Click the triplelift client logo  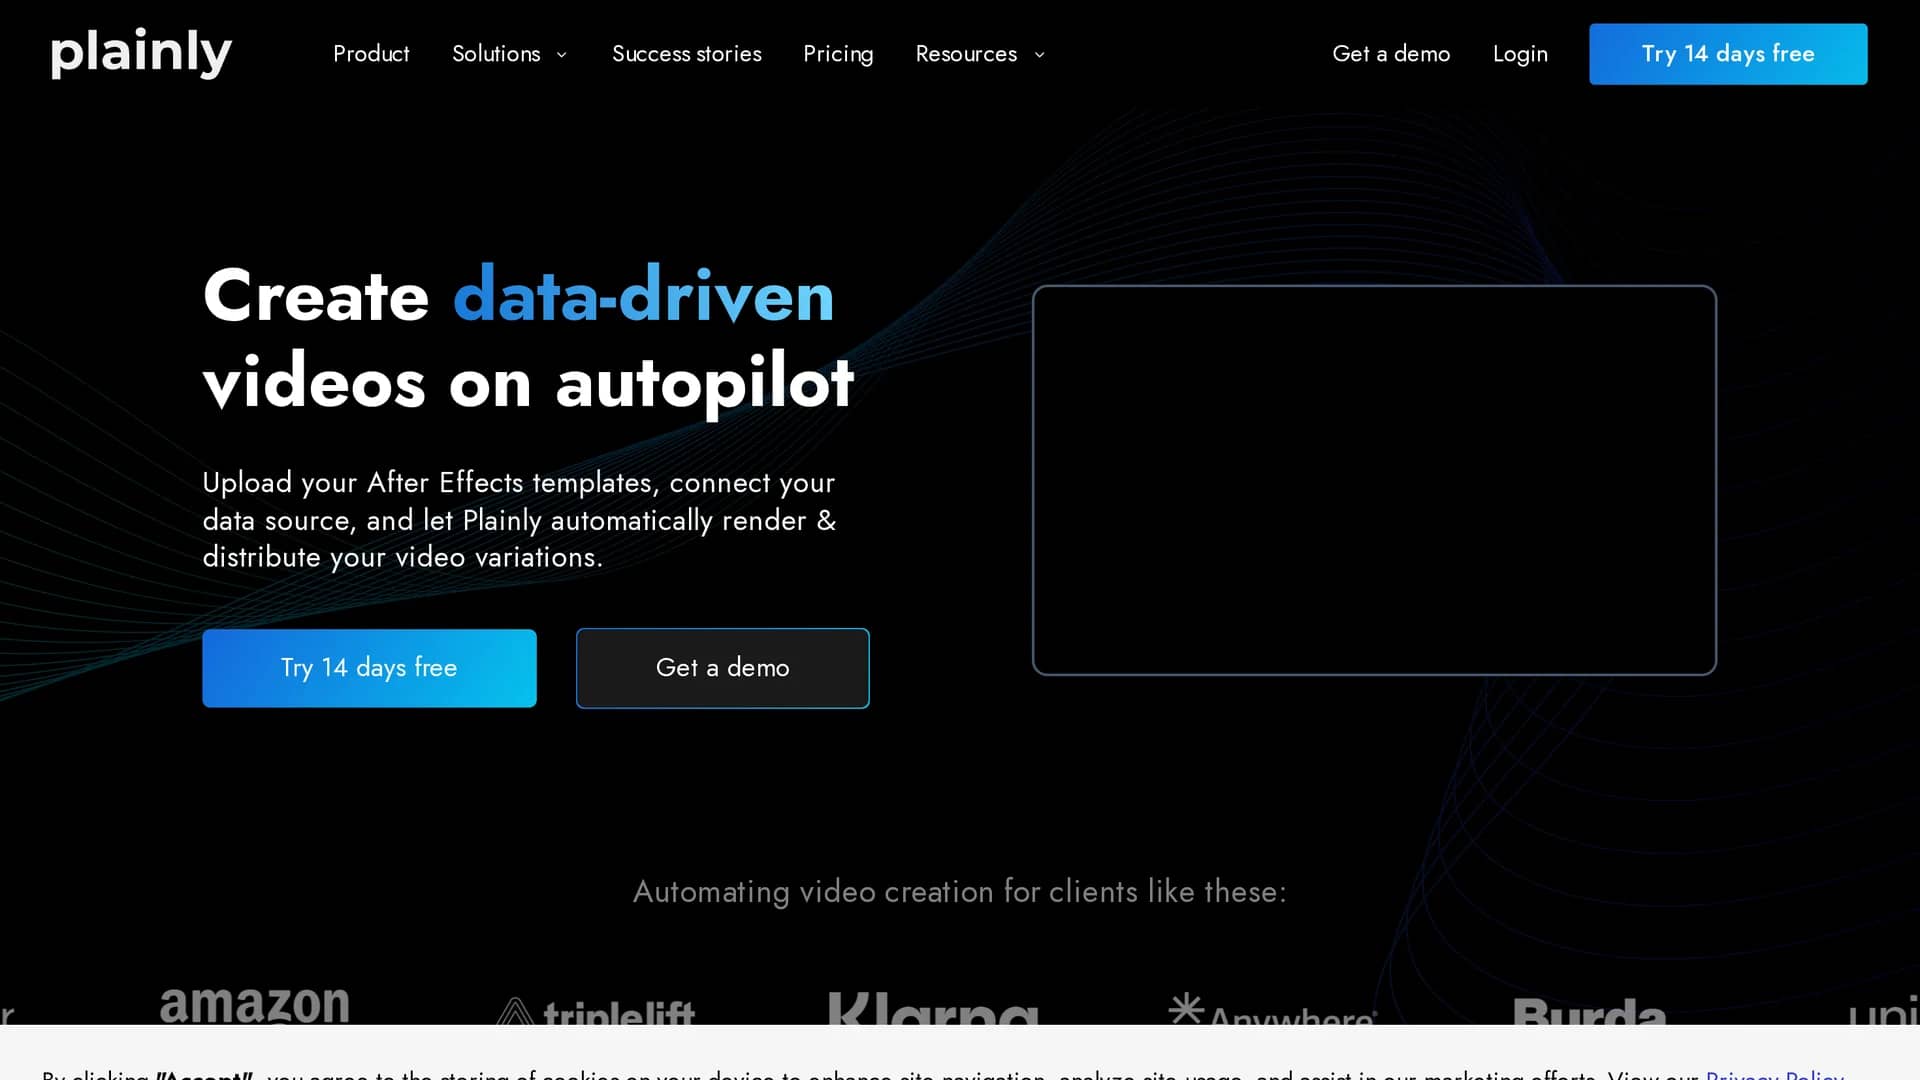pyautogui.click(x=595, y=1011)
